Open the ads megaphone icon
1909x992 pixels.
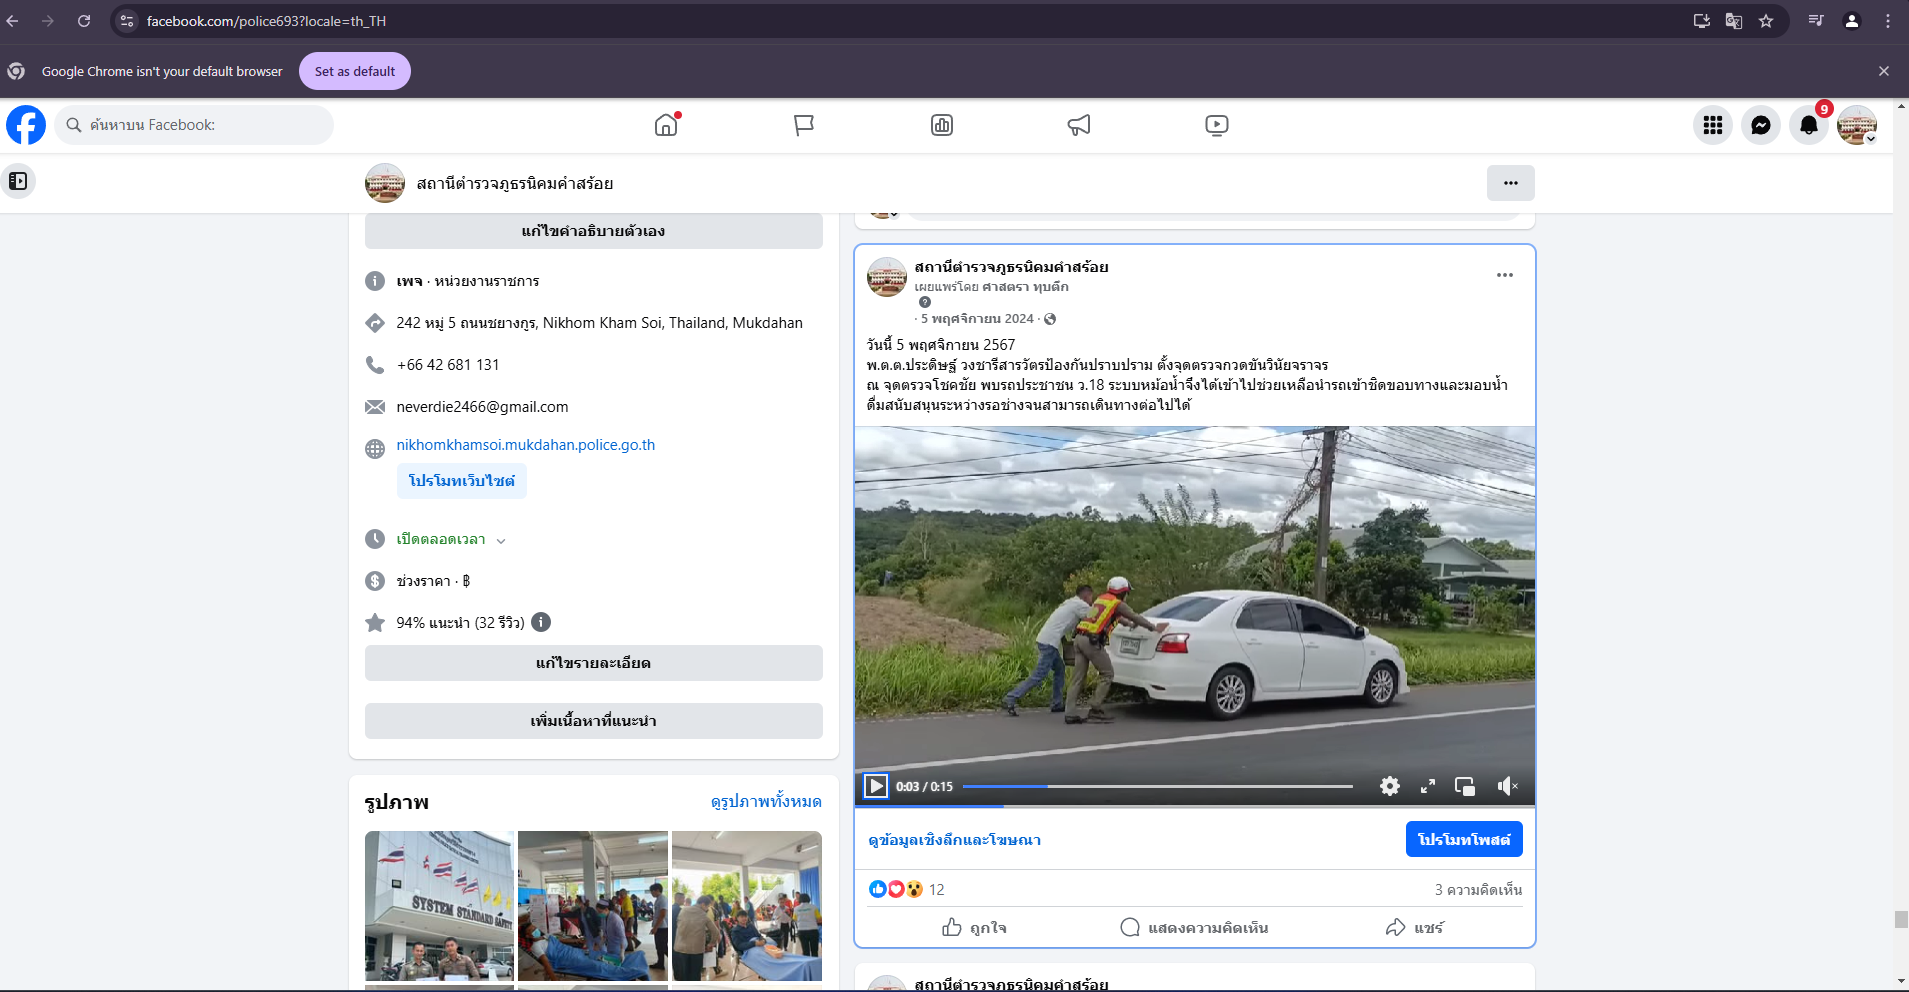pyautogui.click(x=1078, y=125)
